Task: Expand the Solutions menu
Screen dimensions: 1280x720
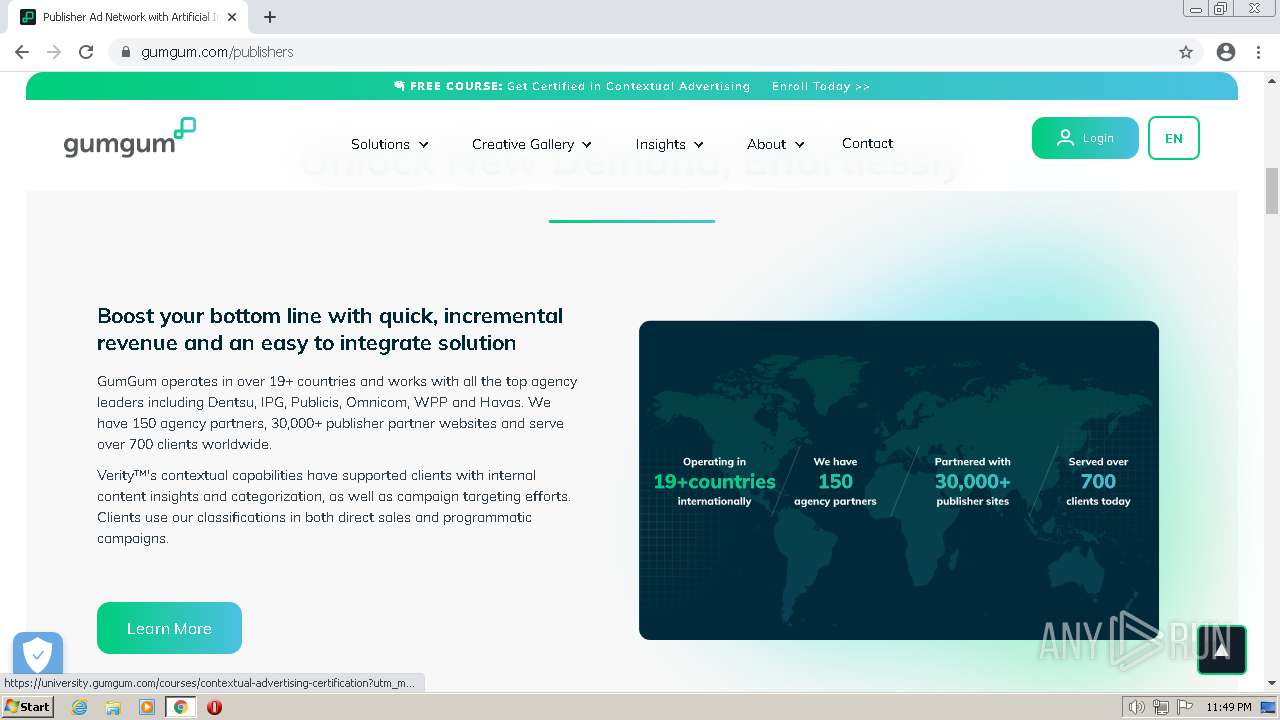Action: tap(389, 144)
